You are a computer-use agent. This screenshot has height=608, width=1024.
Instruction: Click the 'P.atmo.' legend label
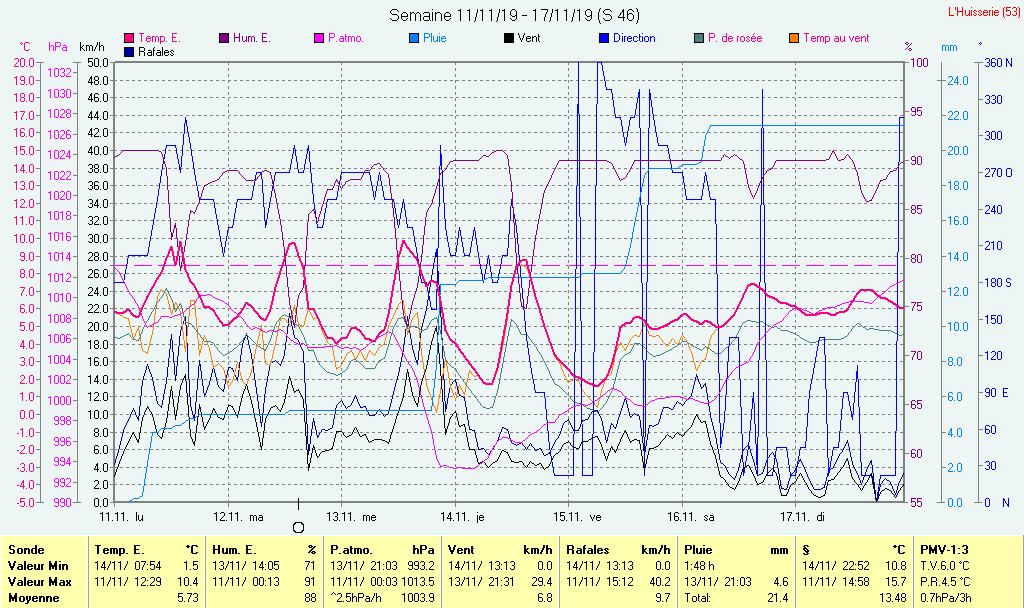(345, 39)
